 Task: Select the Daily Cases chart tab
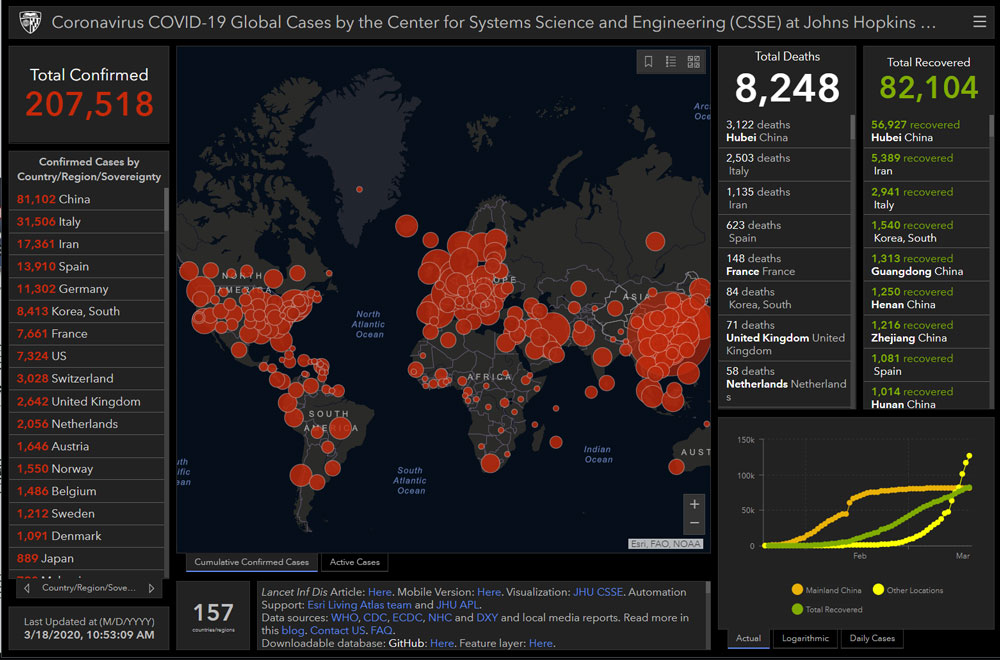[x=872, y=638]
